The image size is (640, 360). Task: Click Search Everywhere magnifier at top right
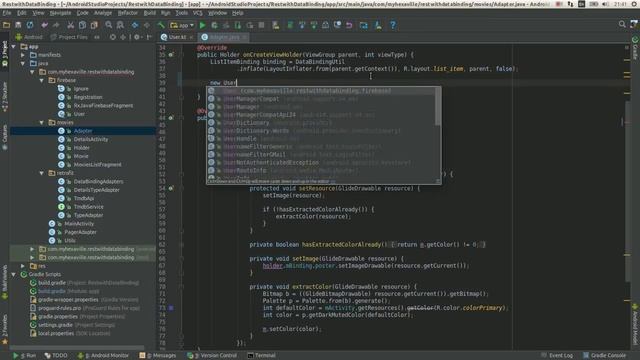tap(622, 24)
